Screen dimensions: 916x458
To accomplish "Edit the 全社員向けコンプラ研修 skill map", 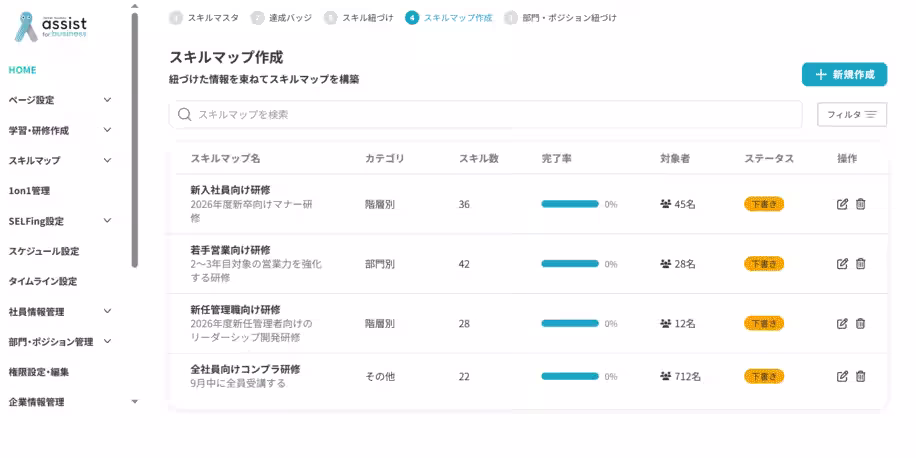I will point(842,376).
